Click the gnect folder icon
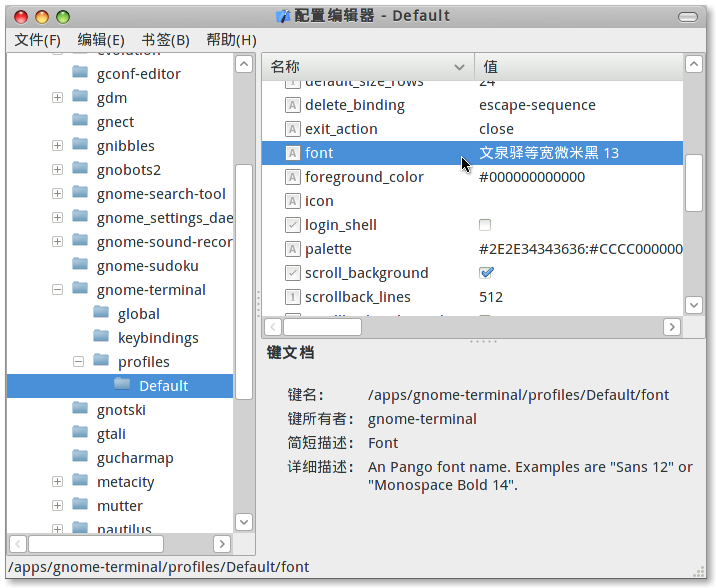 coord(80,121)
